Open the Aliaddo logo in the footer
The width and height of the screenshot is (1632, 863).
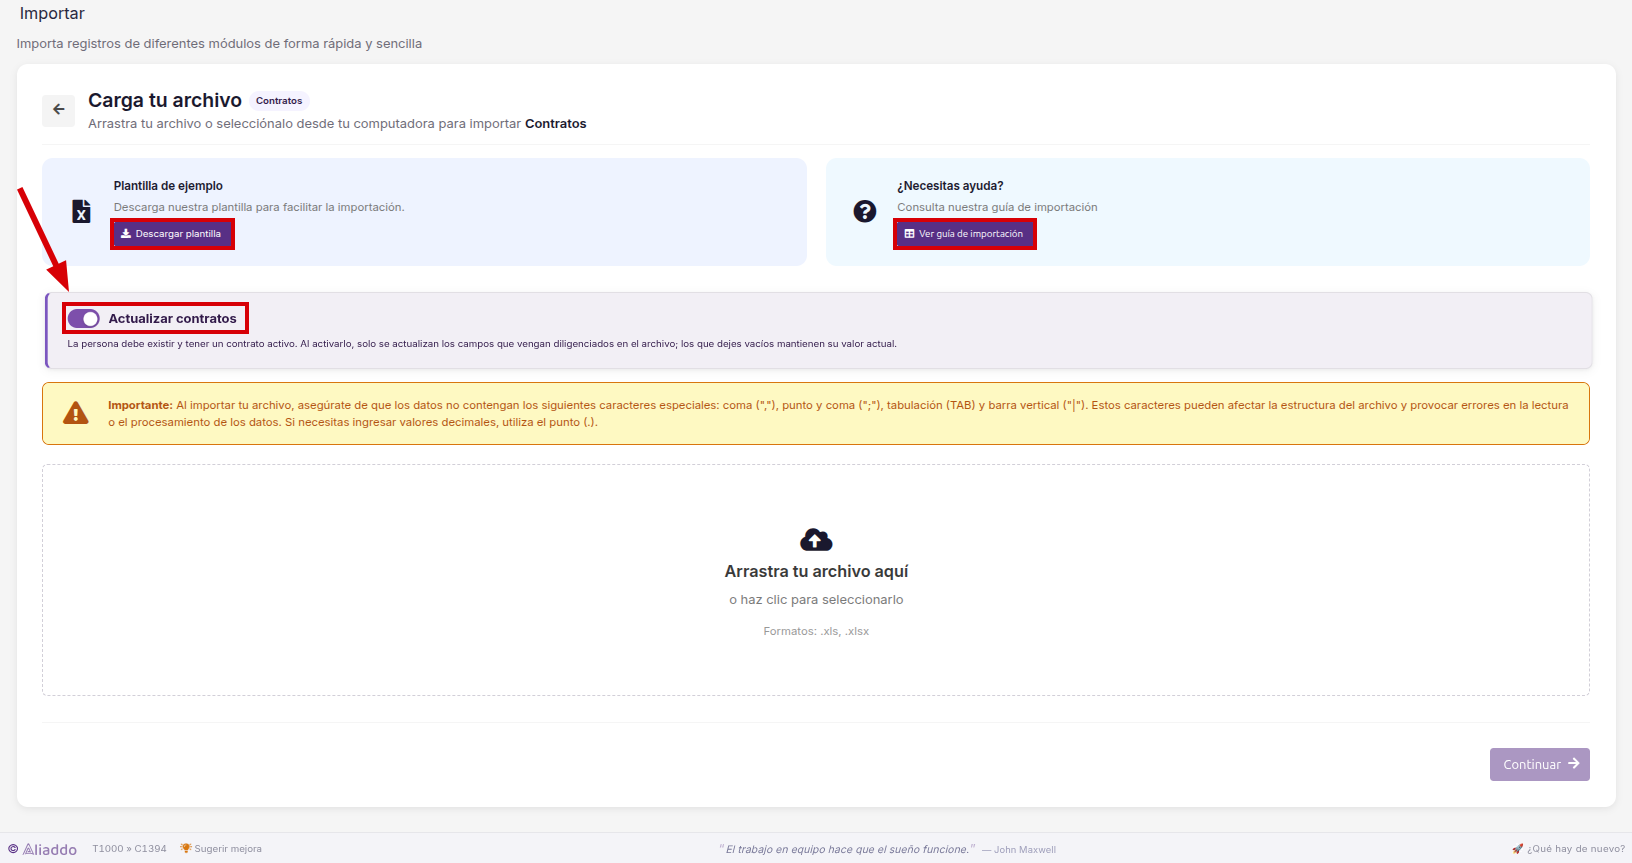(x=42, y=849)
